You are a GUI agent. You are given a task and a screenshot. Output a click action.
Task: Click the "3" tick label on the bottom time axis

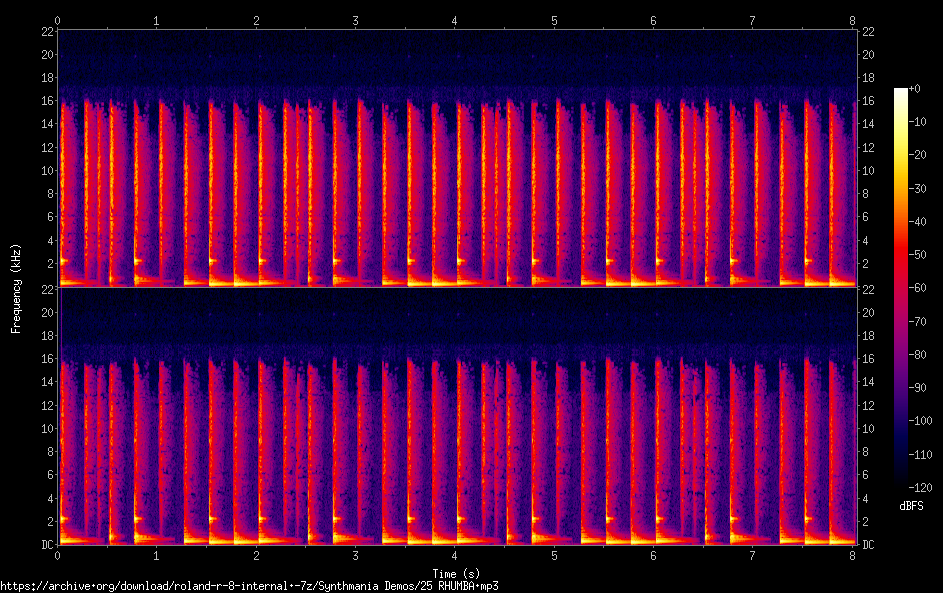pos(355,556)
